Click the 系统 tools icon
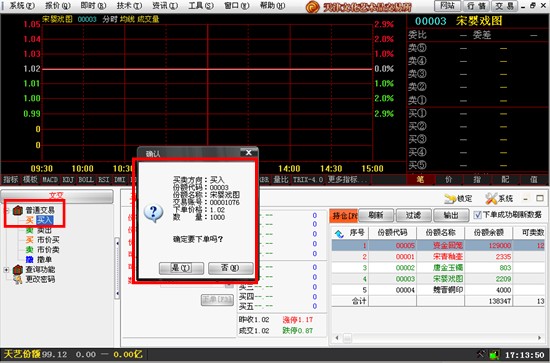This screenshot has width=550, height=363. 491,199
